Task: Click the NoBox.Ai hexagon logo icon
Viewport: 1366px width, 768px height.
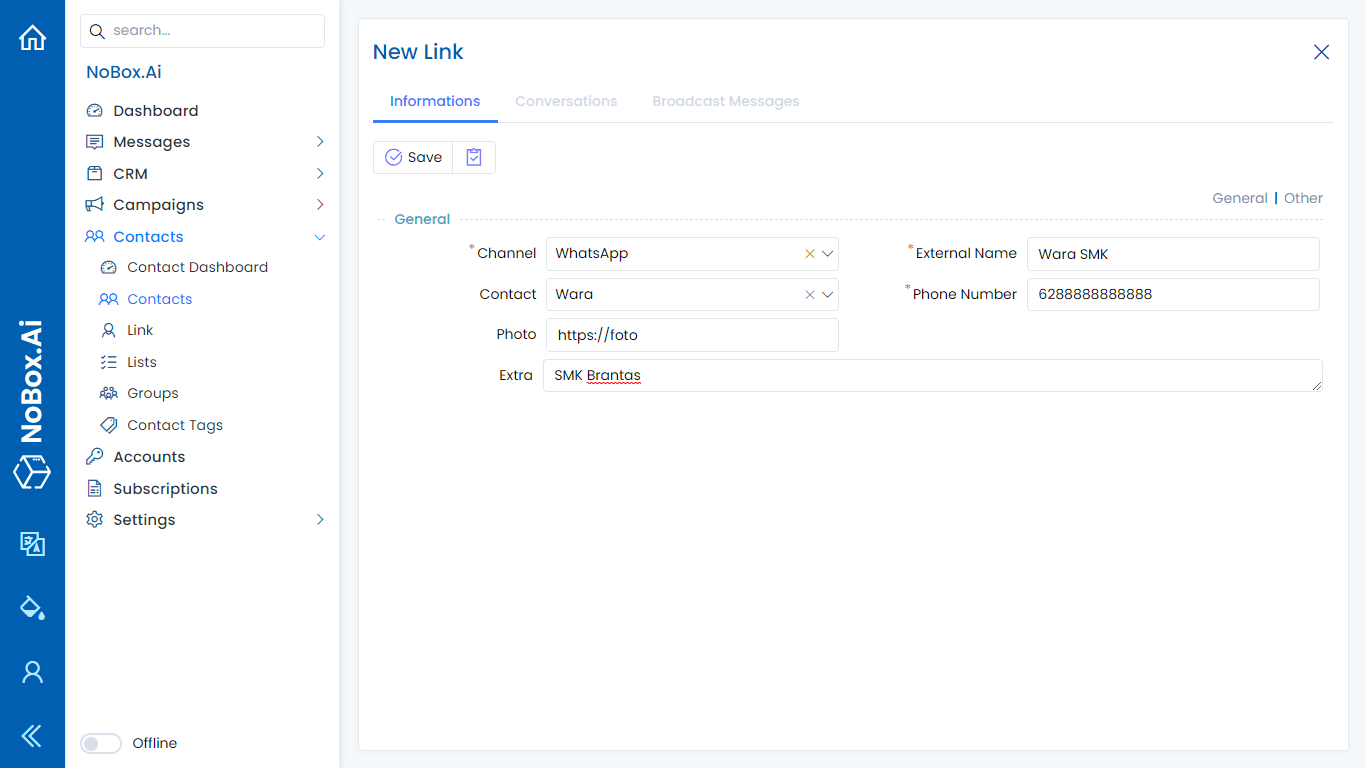Action: 32,473
